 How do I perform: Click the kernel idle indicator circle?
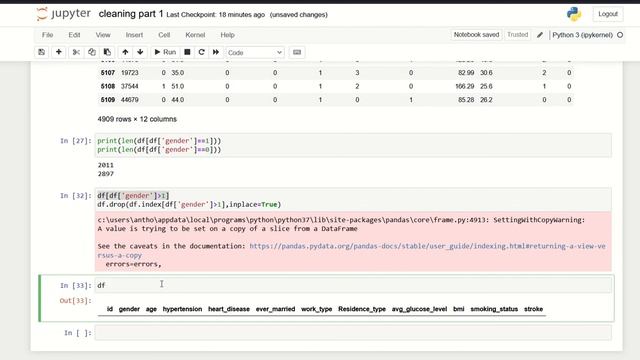tap(620, 35)
